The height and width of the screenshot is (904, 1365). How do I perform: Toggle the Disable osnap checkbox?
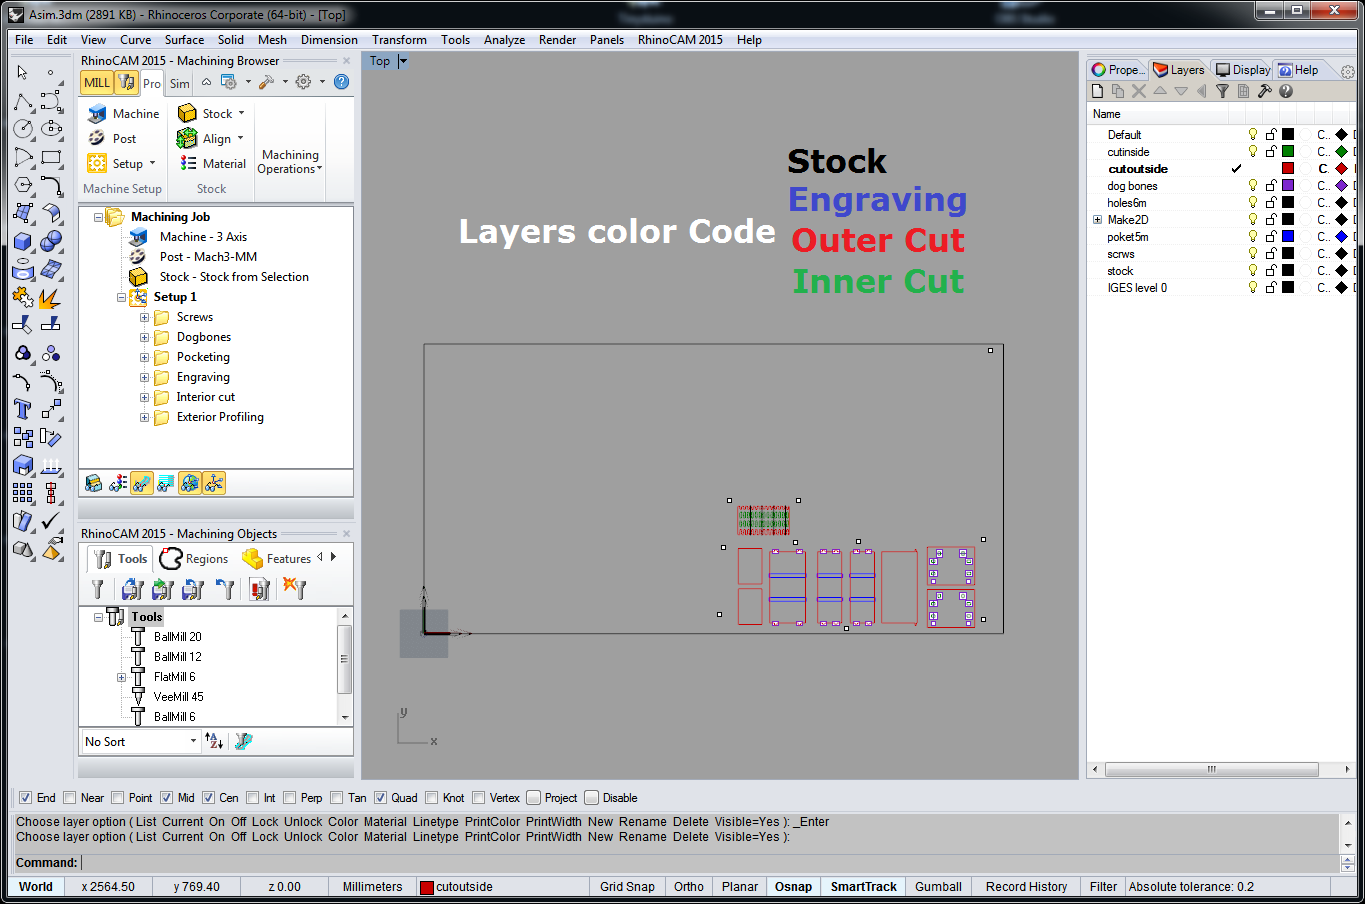[592, 798]
